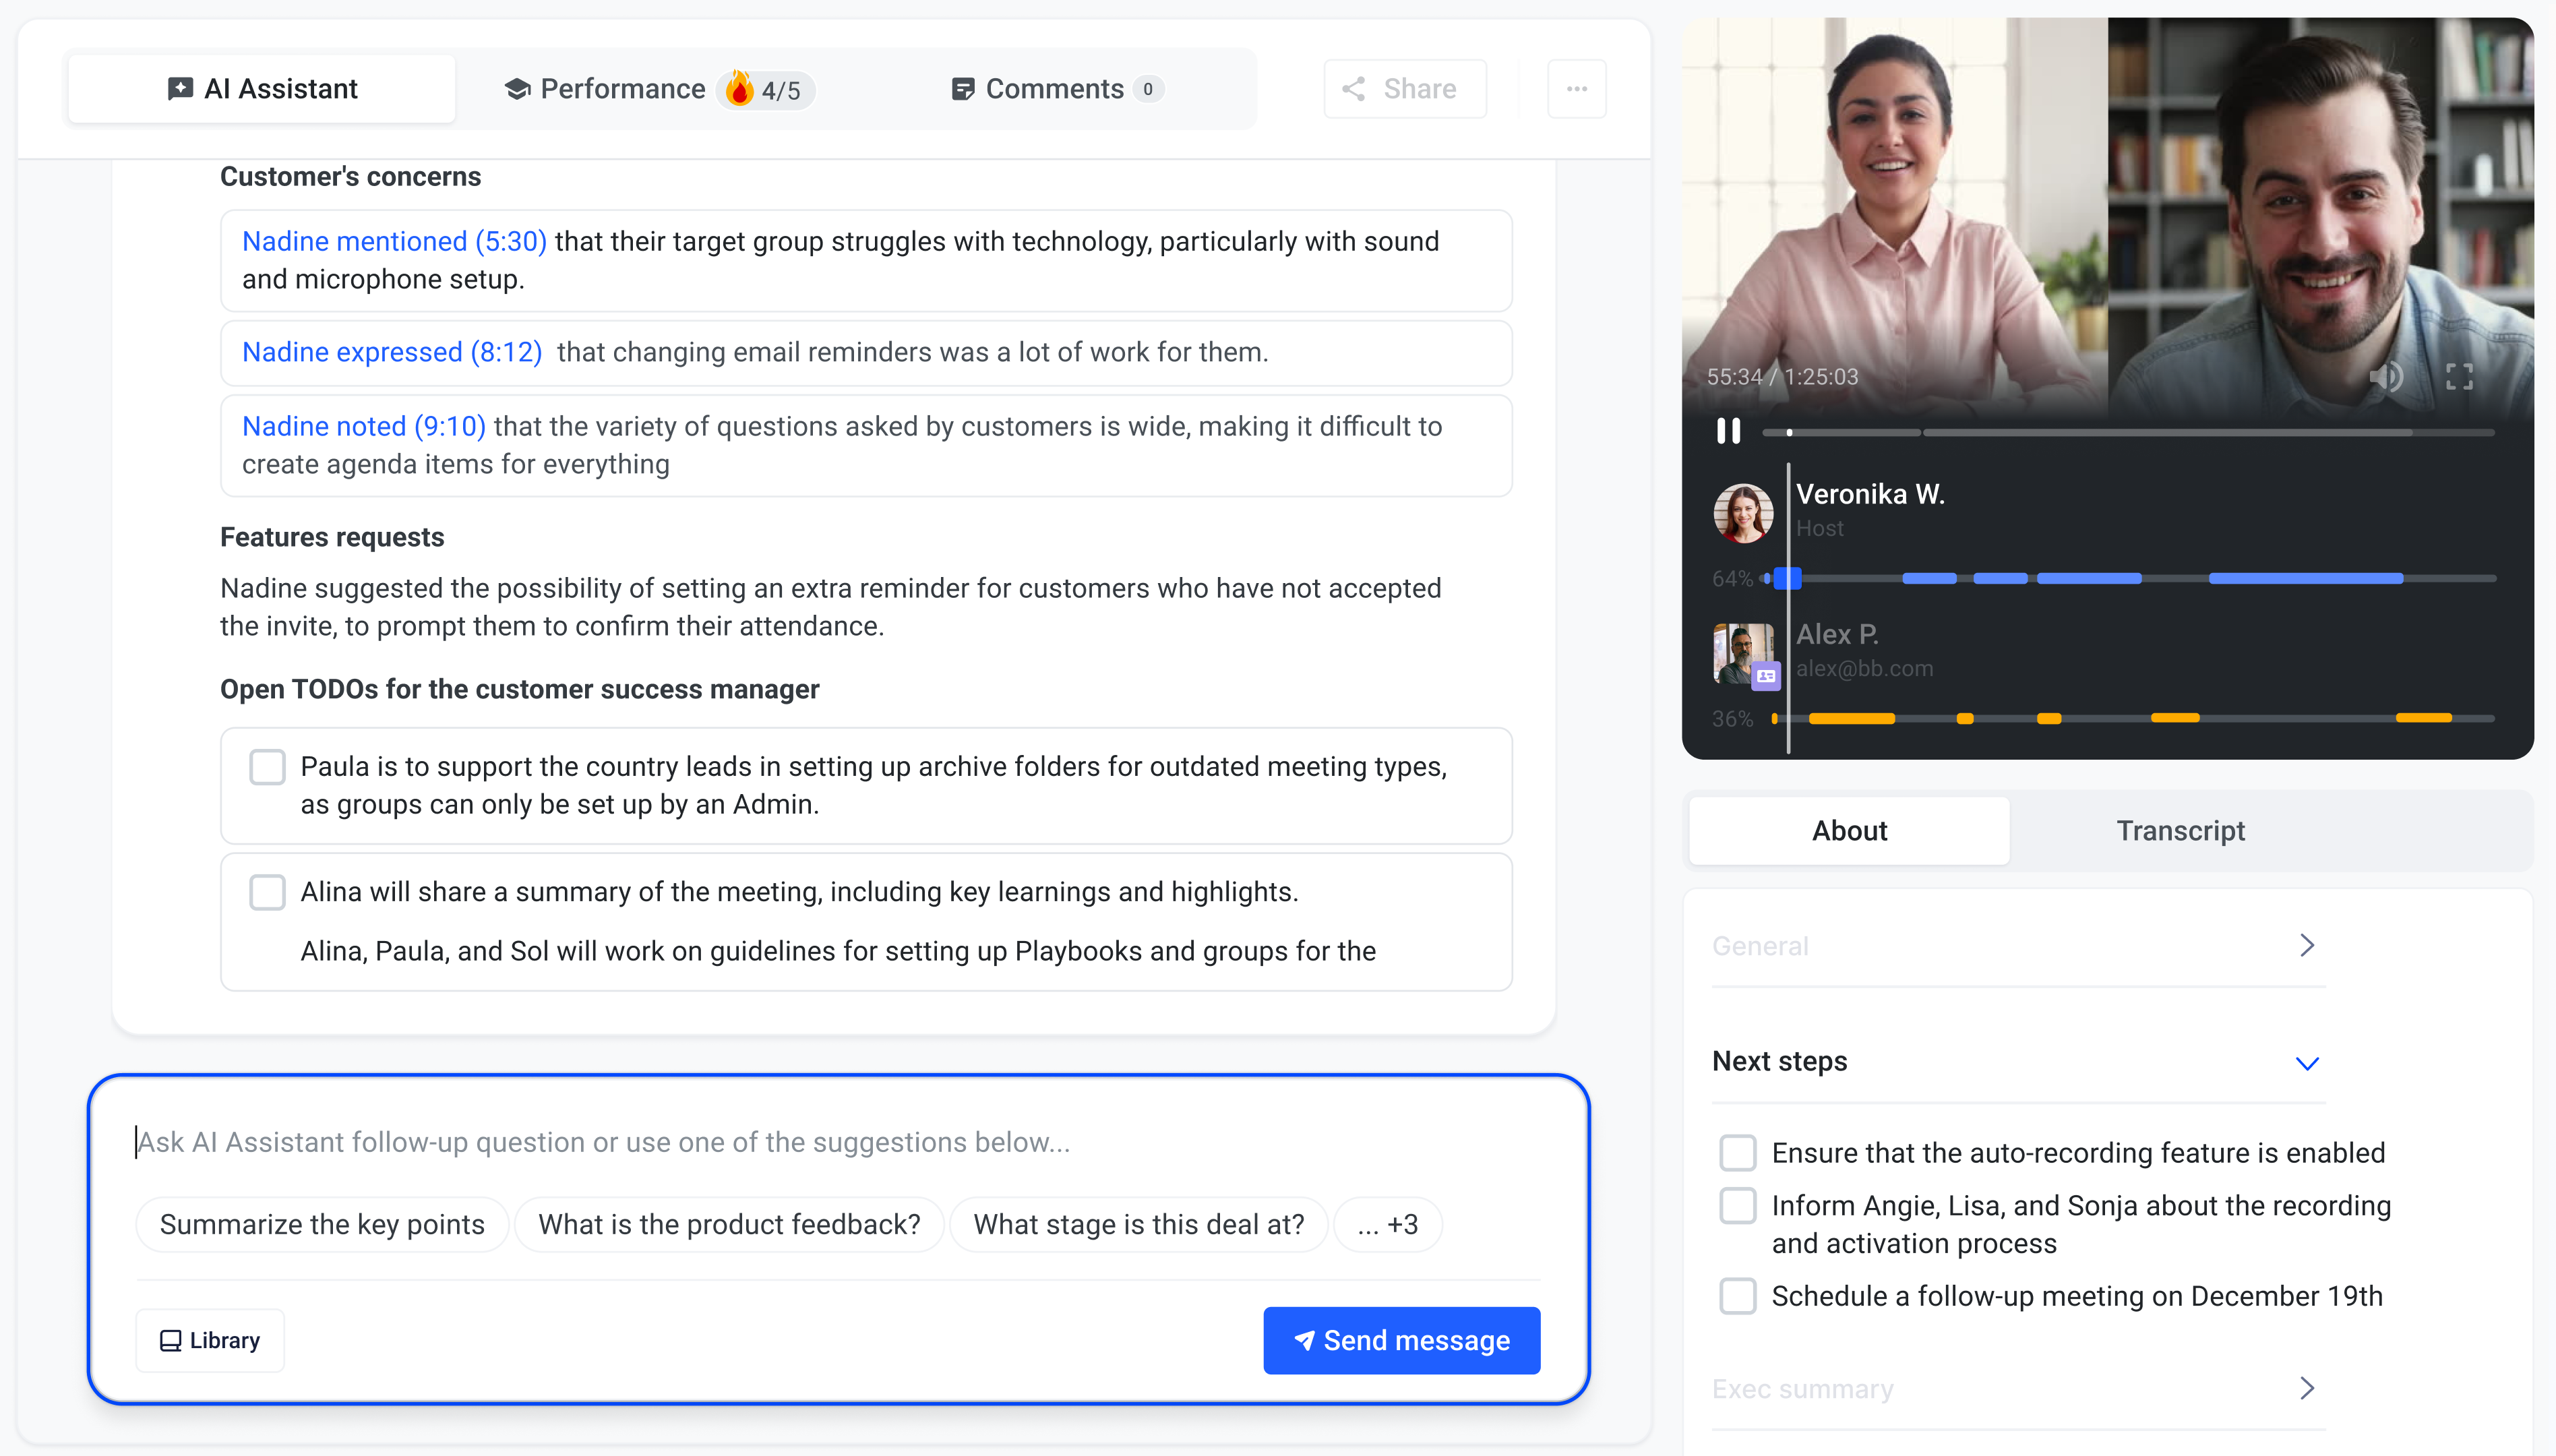Expand the Exec summary section
The image size is (2556, 1456).
pos(2306,1389)
